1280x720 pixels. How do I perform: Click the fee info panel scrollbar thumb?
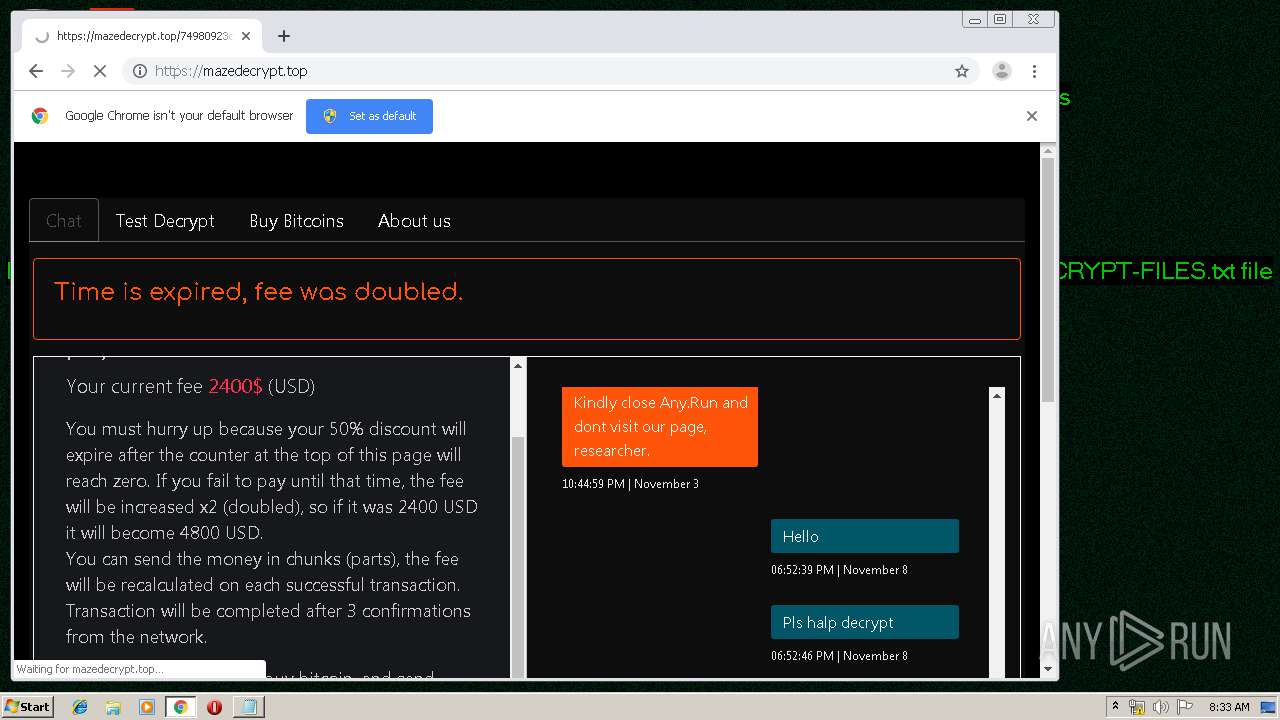518,557
